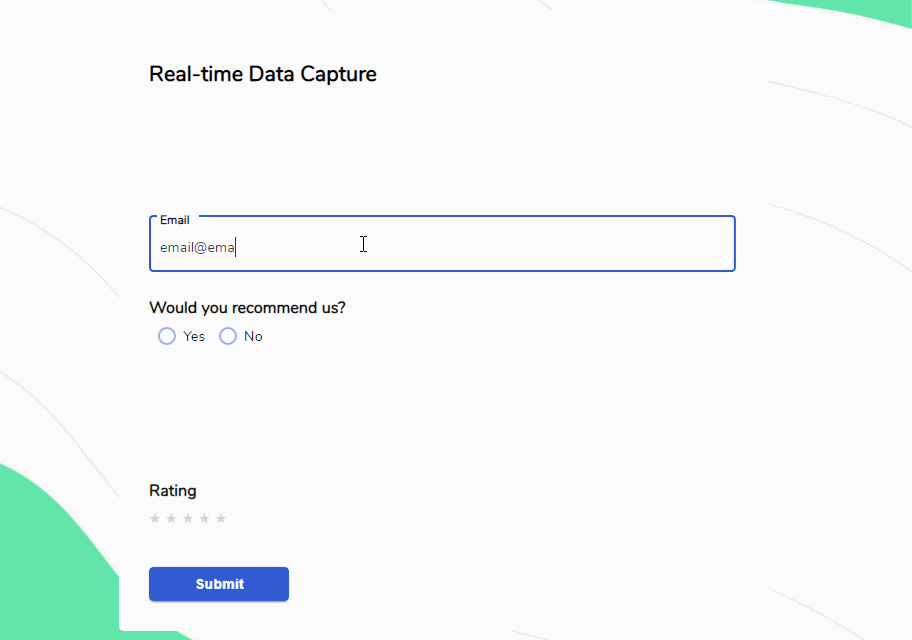This screenshot has height=640, width=912.
Task: Click the "Would you recommend us?" question
Action: 247,308
